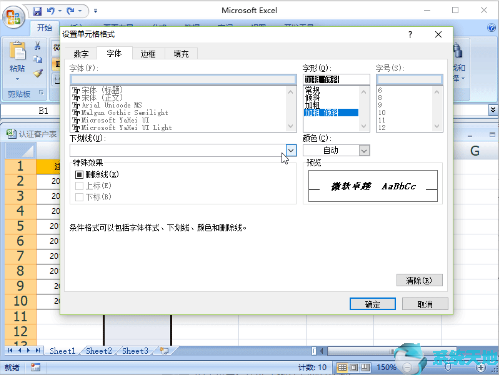This screenshot has height=375, width=499.
Task: Open the 剪贴板 group dialog launcher
Action: coord(41,93)
